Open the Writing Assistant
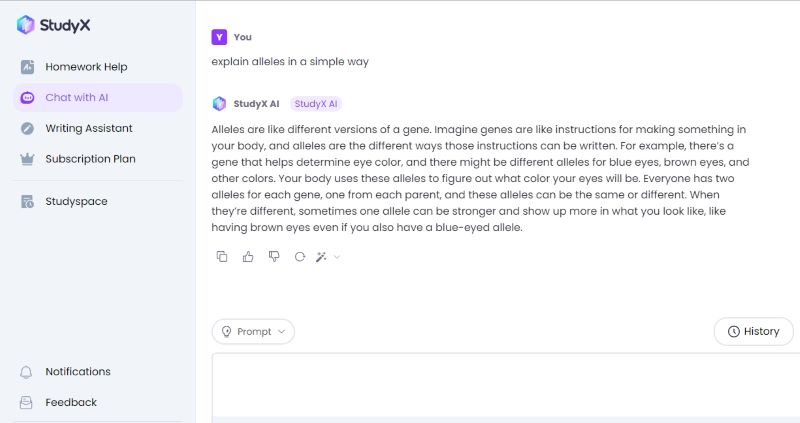This screenshot has height=423, width=800. click(88, 128)
